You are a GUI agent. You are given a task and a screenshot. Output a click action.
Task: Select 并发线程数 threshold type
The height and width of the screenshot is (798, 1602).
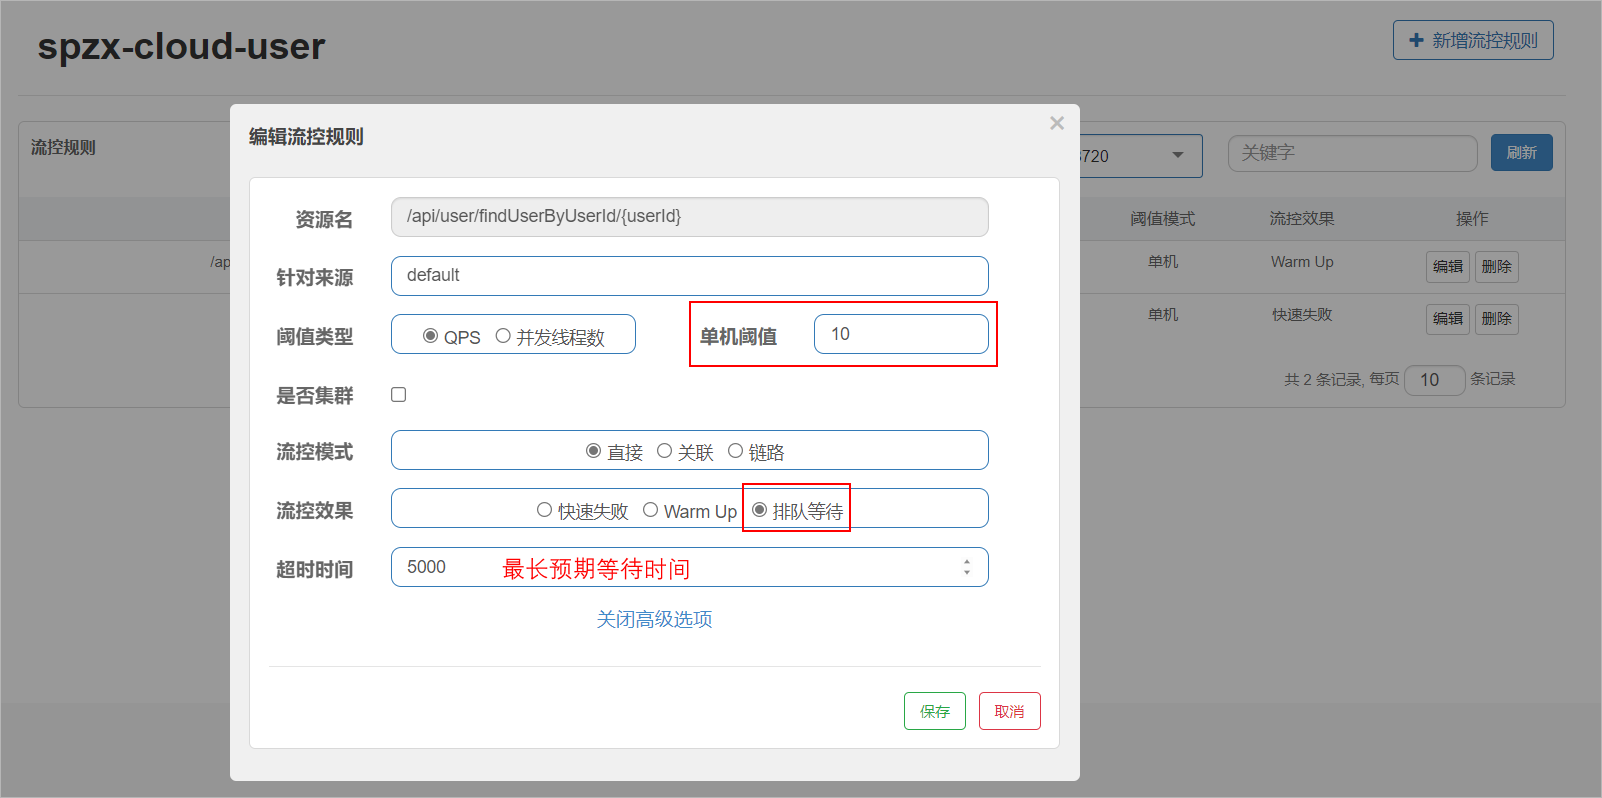503,336
